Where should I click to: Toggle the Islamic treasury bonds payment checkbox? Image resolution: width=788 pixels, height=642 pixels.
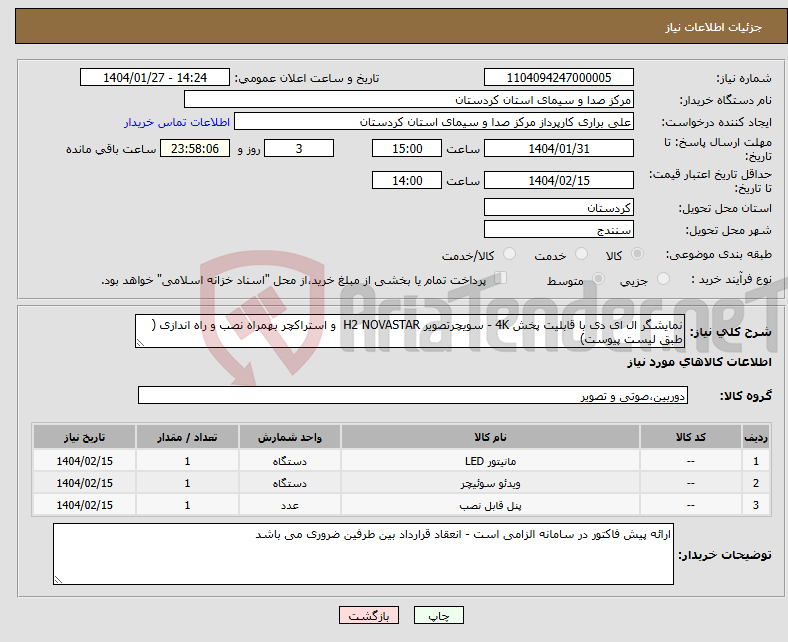pyautogui.click(x=501, y=278)
